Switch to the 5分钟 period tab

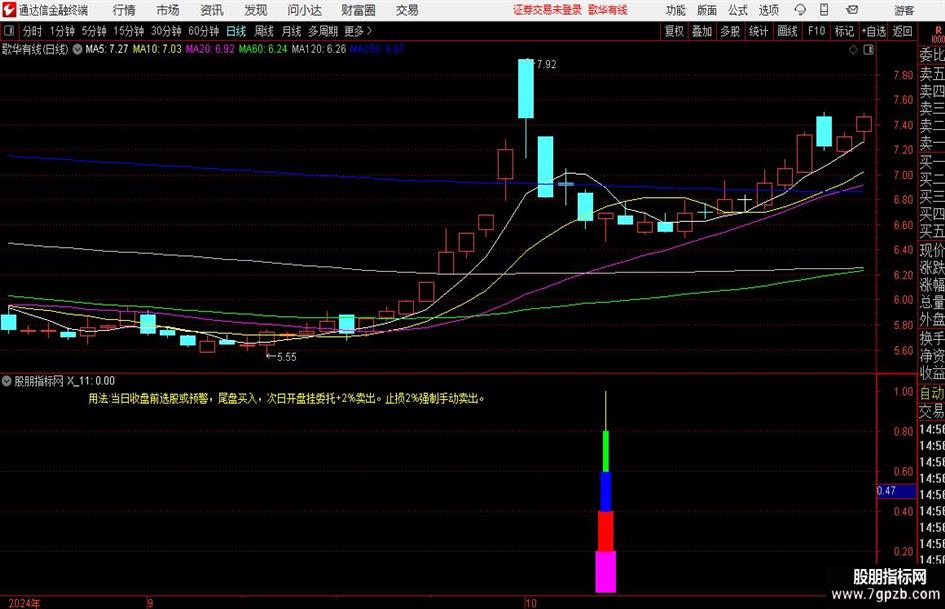[x=93, y=31]
